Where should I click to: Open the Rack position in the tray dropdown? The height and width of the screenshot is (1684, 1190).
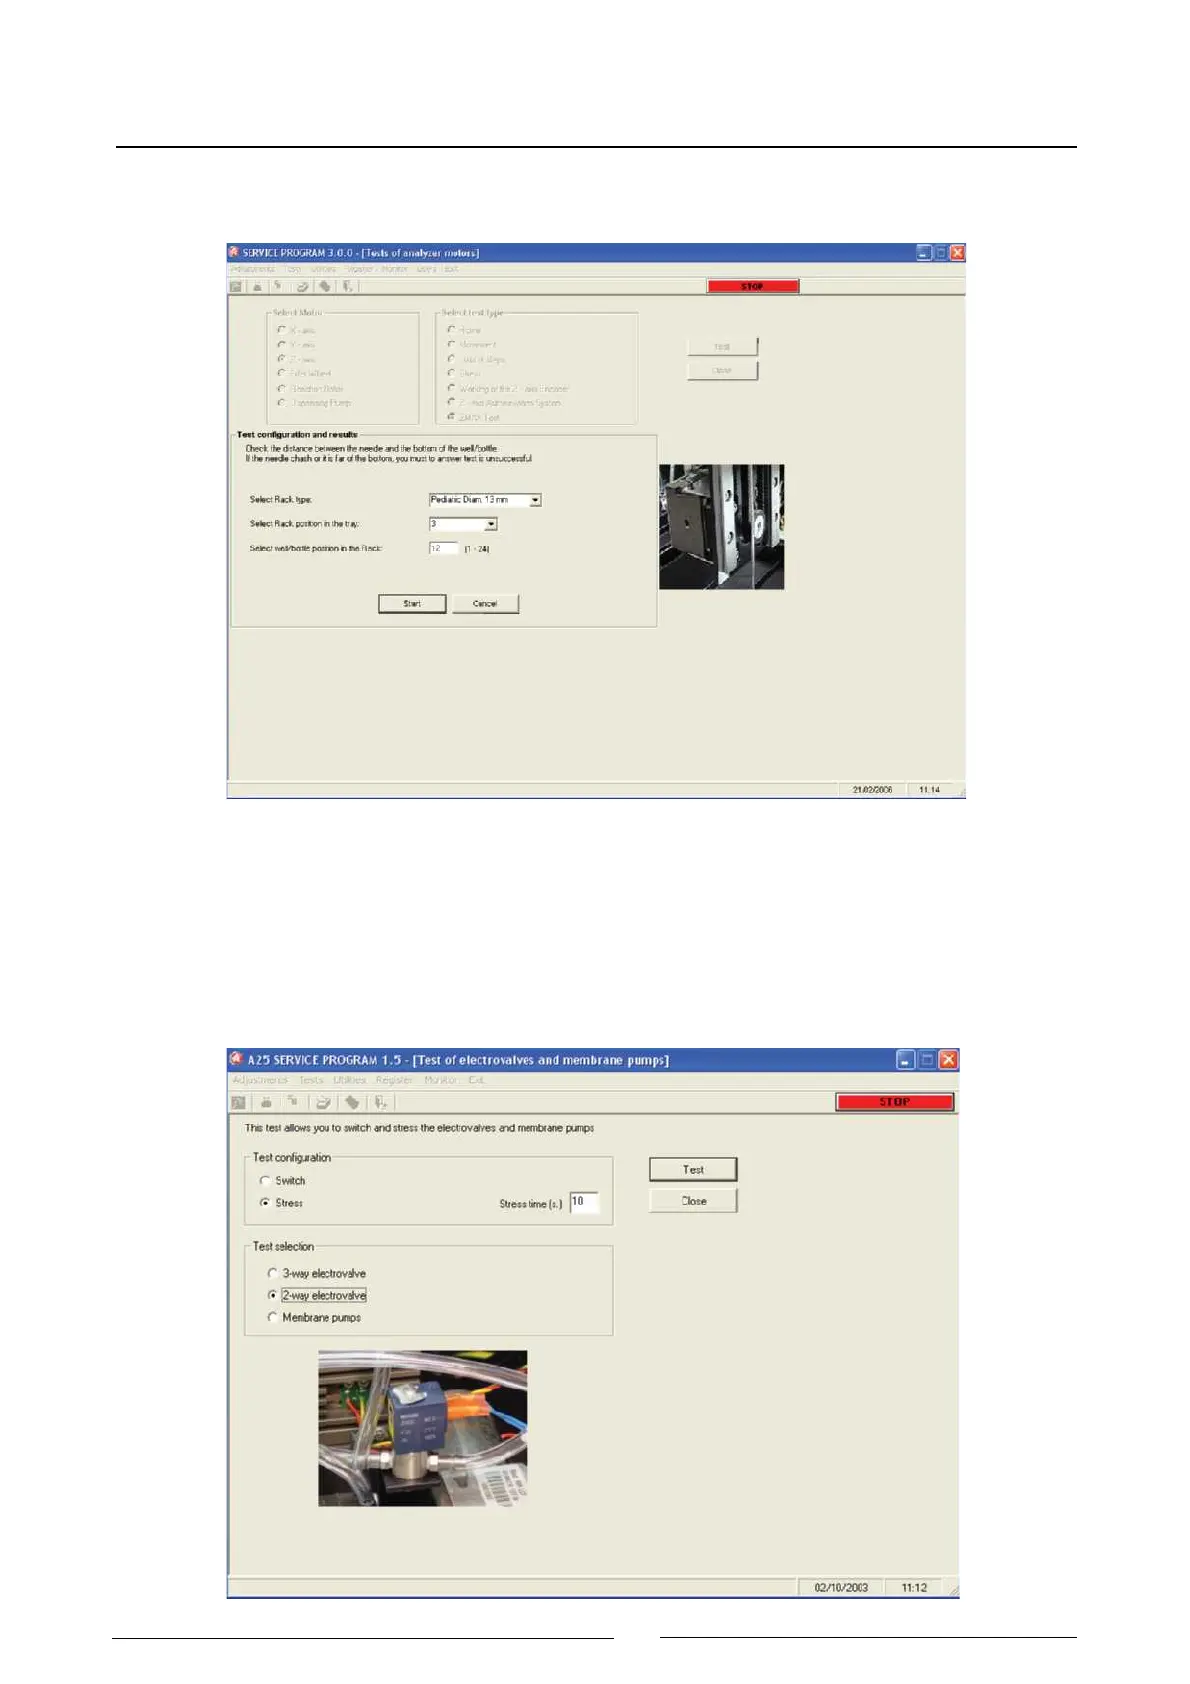point(491,524)
